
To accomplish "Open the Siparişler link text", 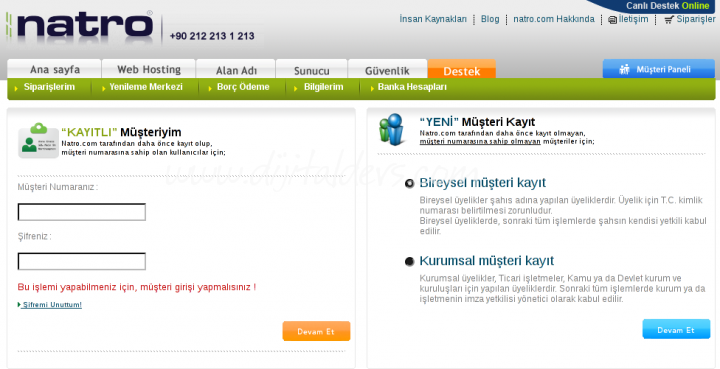I will coord(696,19).
